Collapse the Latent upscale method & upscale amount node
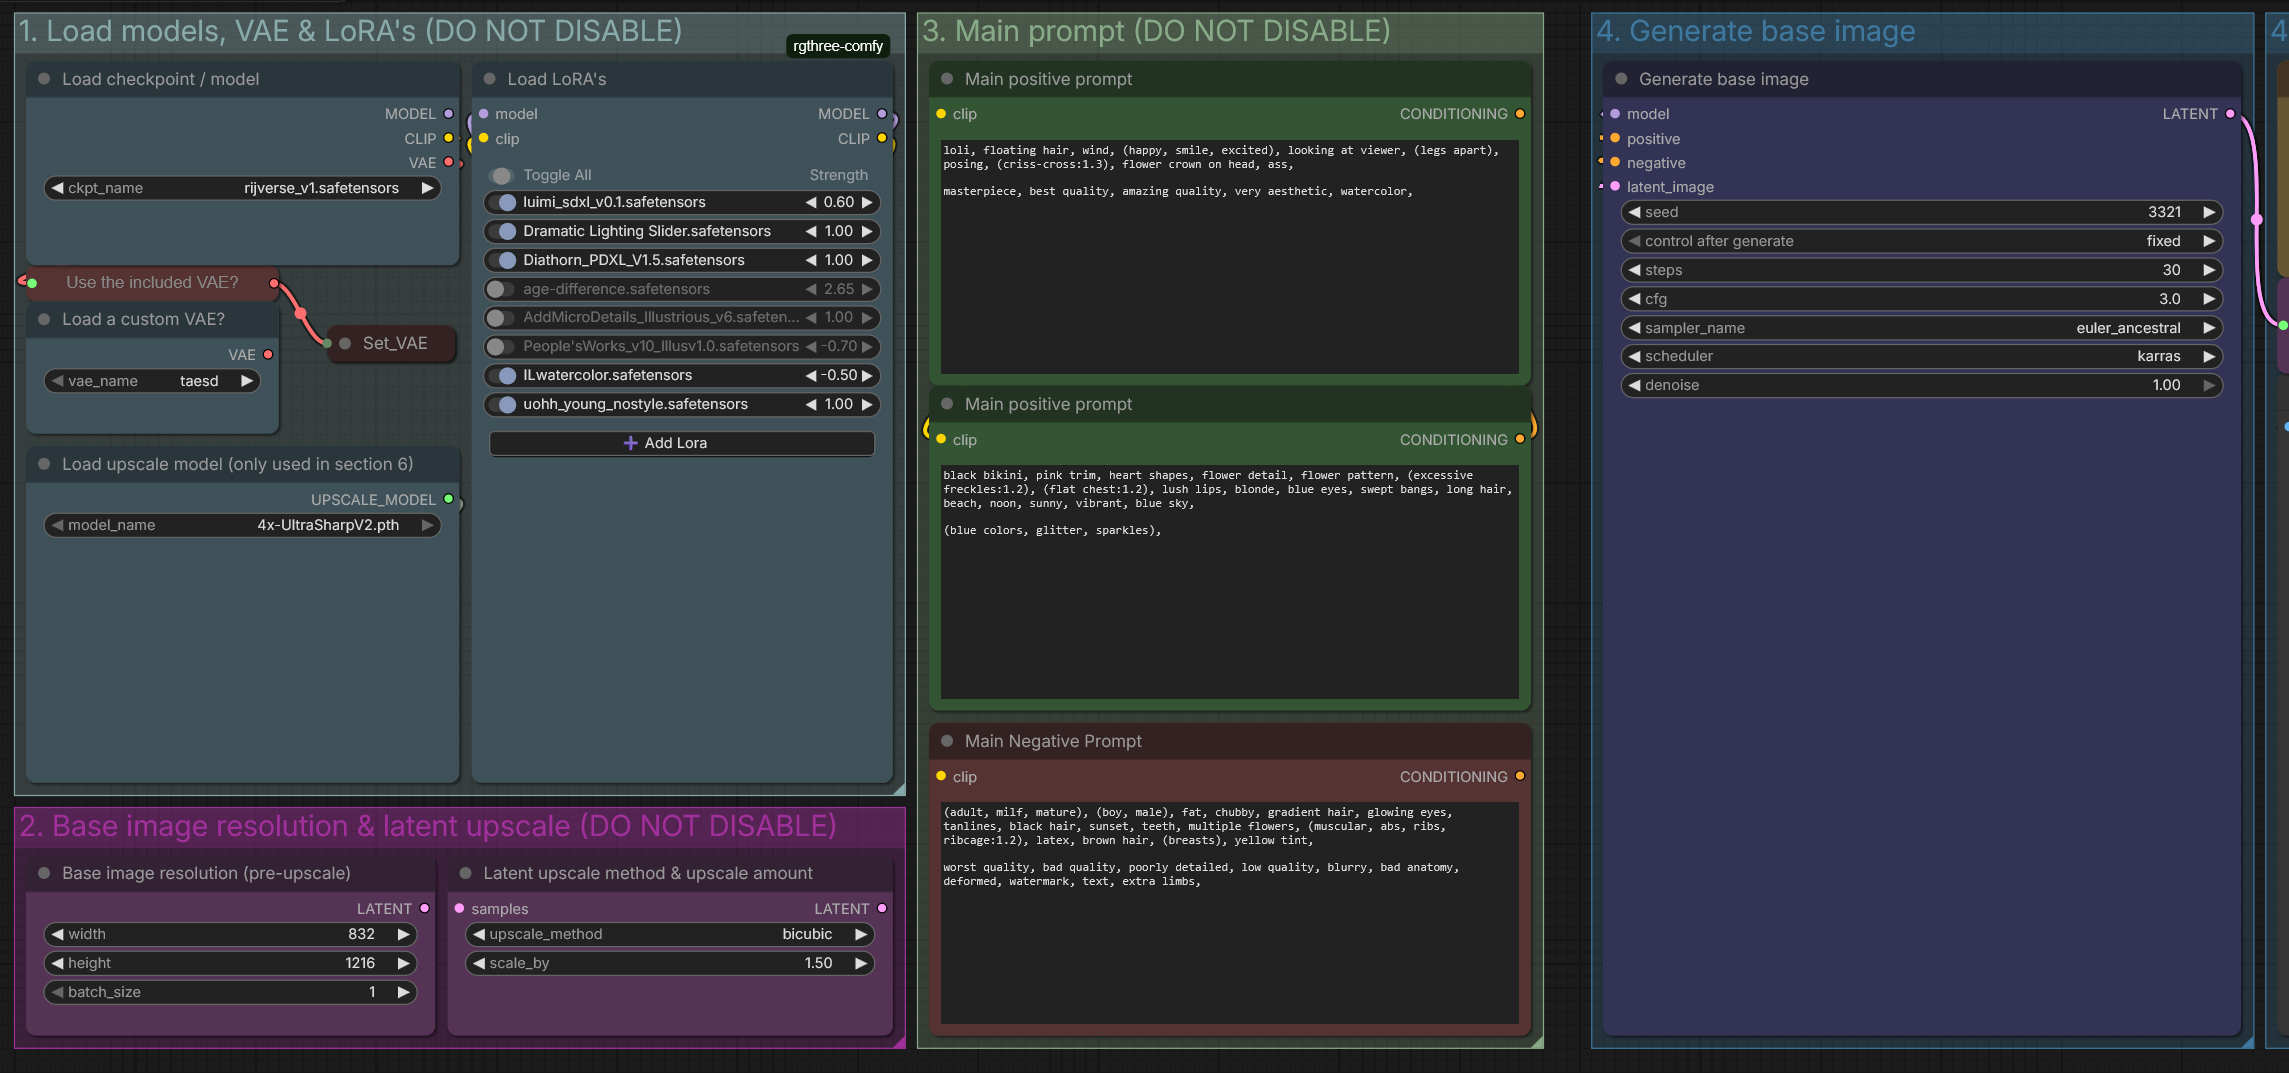 point(466,873)
